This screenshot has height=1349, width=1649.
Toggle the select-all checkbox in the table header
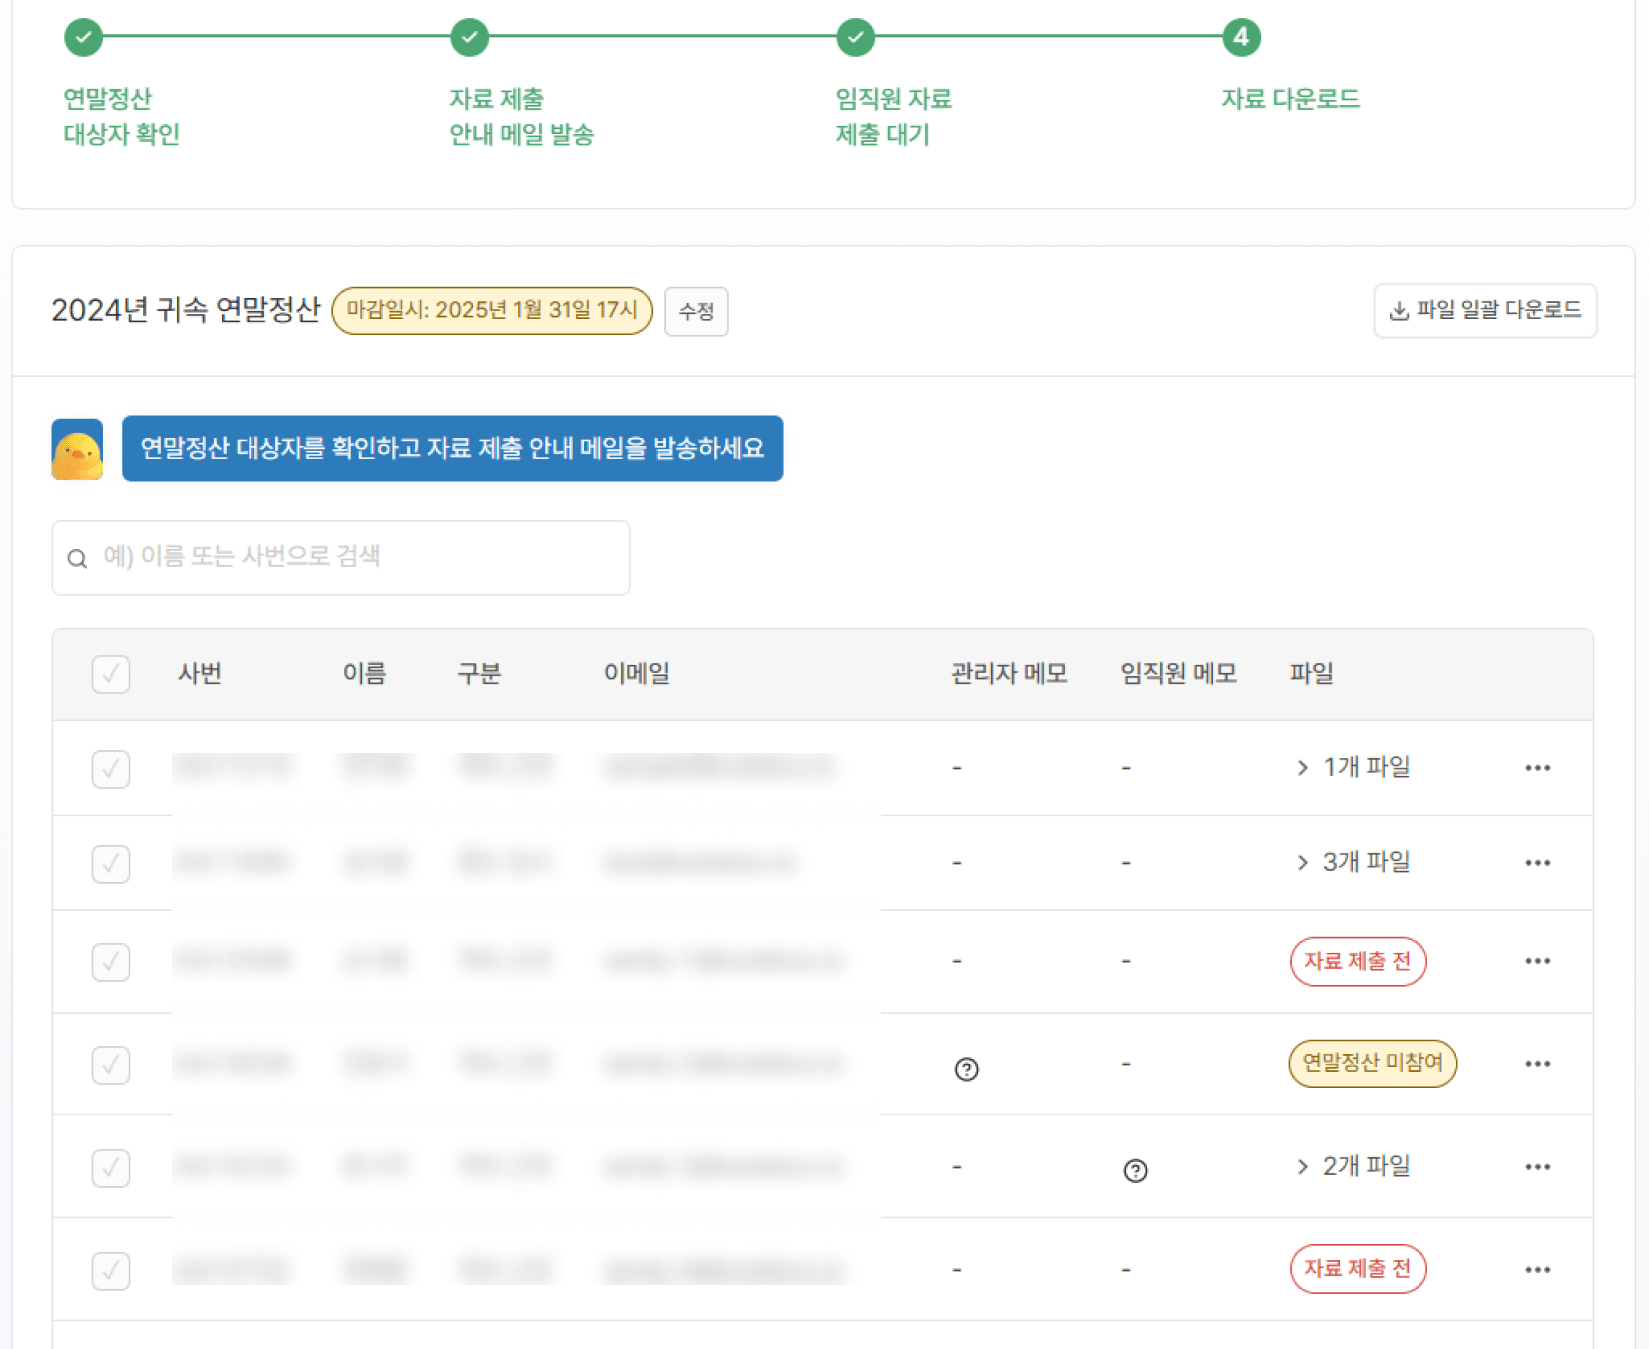pos(110,674)
